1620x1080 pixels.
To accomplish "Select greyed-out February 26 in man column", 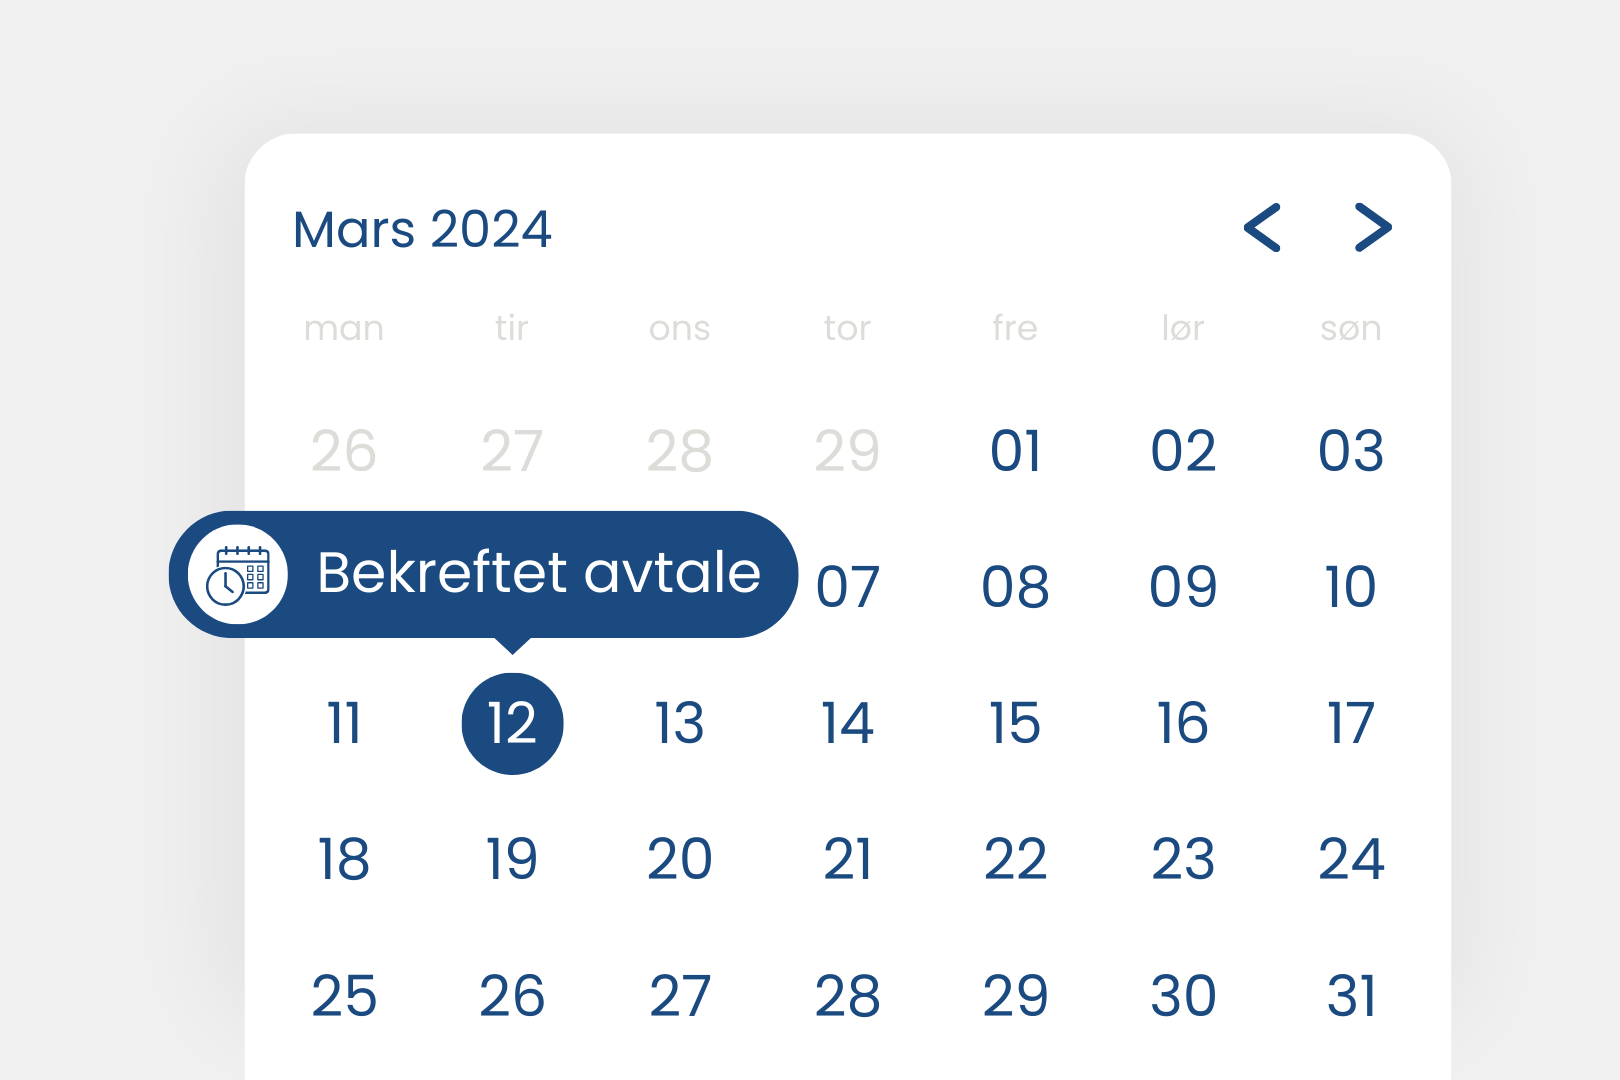I will [344, 450].
